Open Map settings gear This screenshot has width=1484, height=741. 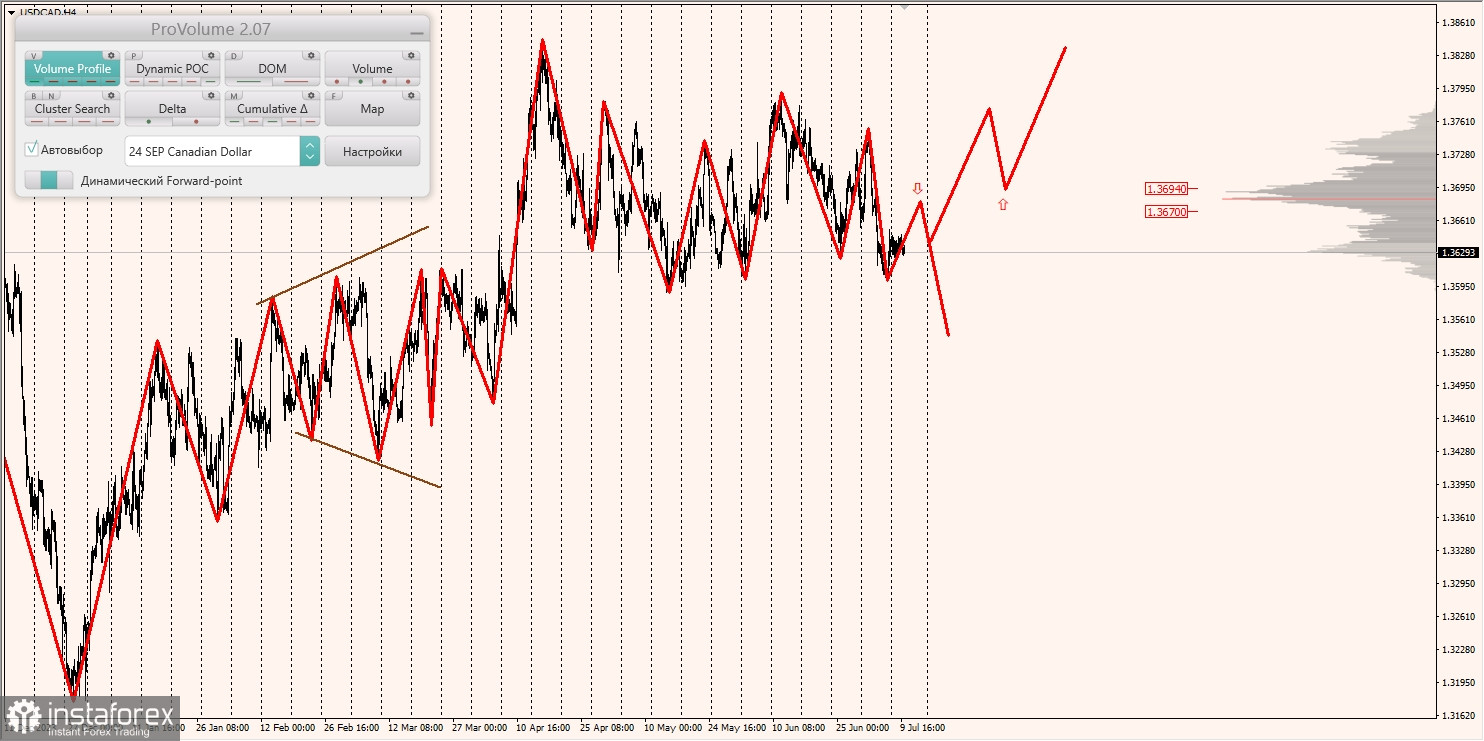coord(411,95)
